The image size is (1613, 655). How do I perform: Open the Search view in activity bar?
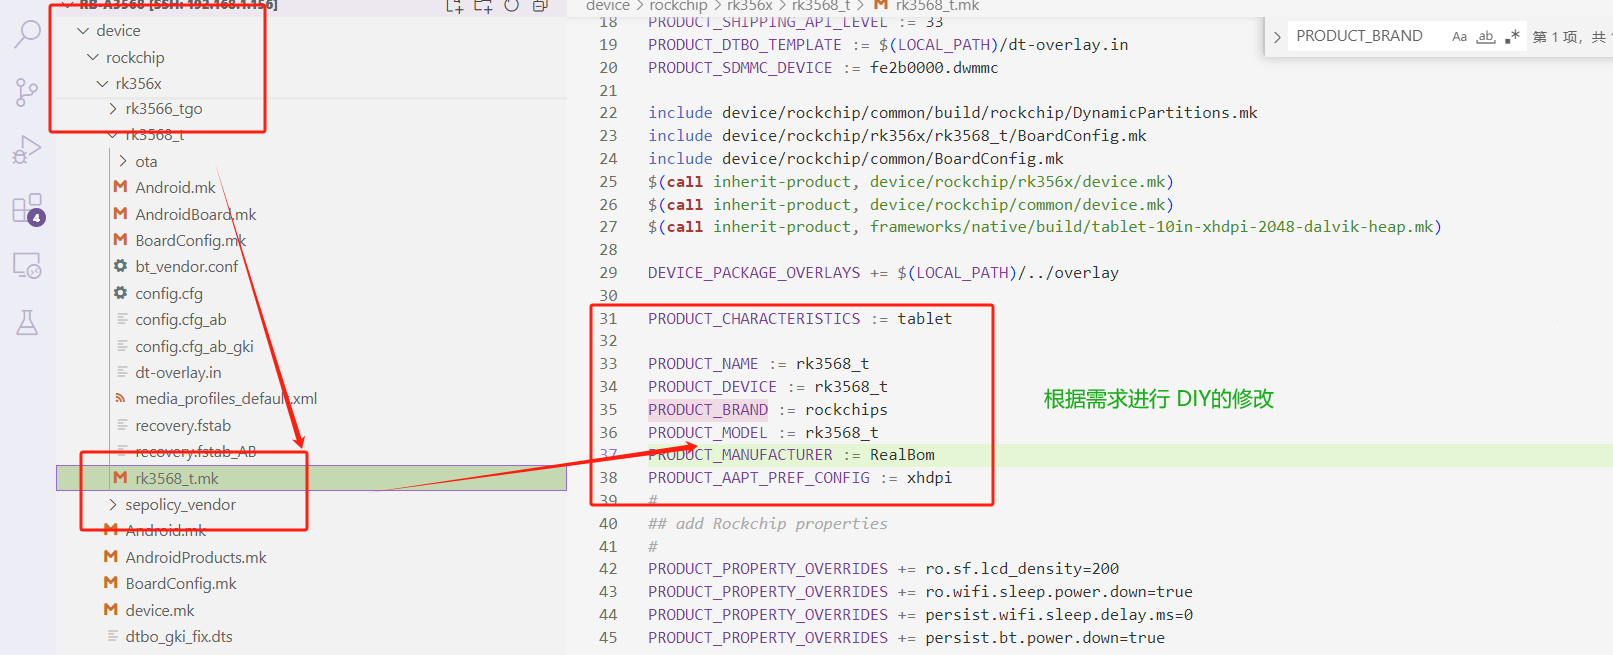point(27,35)
